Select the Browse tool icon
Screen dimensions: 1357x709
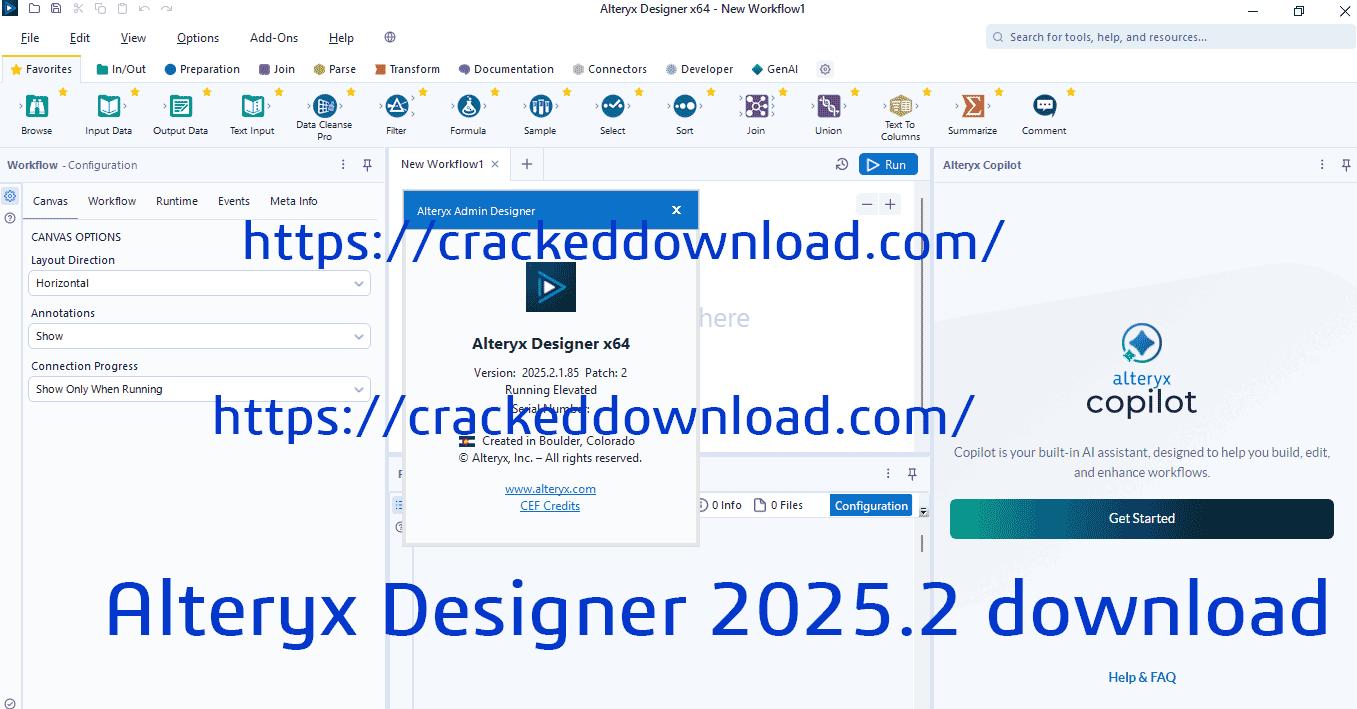coord(37,107)
